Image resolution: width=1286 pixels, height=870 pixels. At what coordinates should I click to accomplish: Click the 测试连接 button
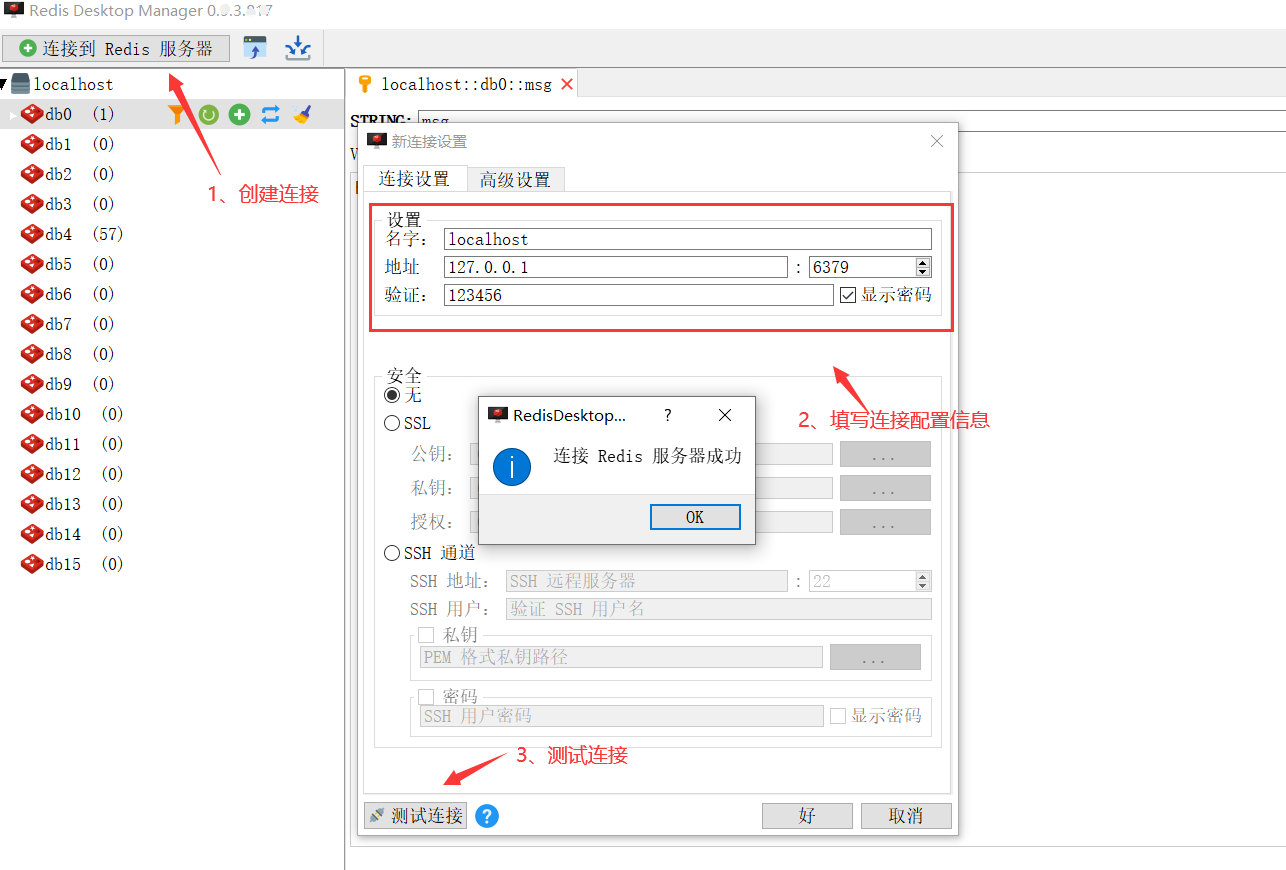(415, 816)
